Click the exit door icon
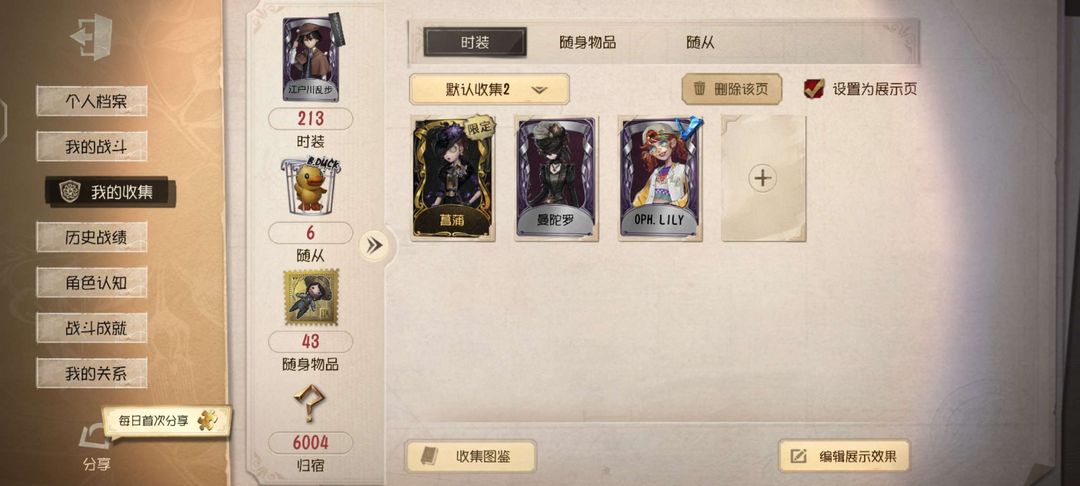 click(91, 36)
